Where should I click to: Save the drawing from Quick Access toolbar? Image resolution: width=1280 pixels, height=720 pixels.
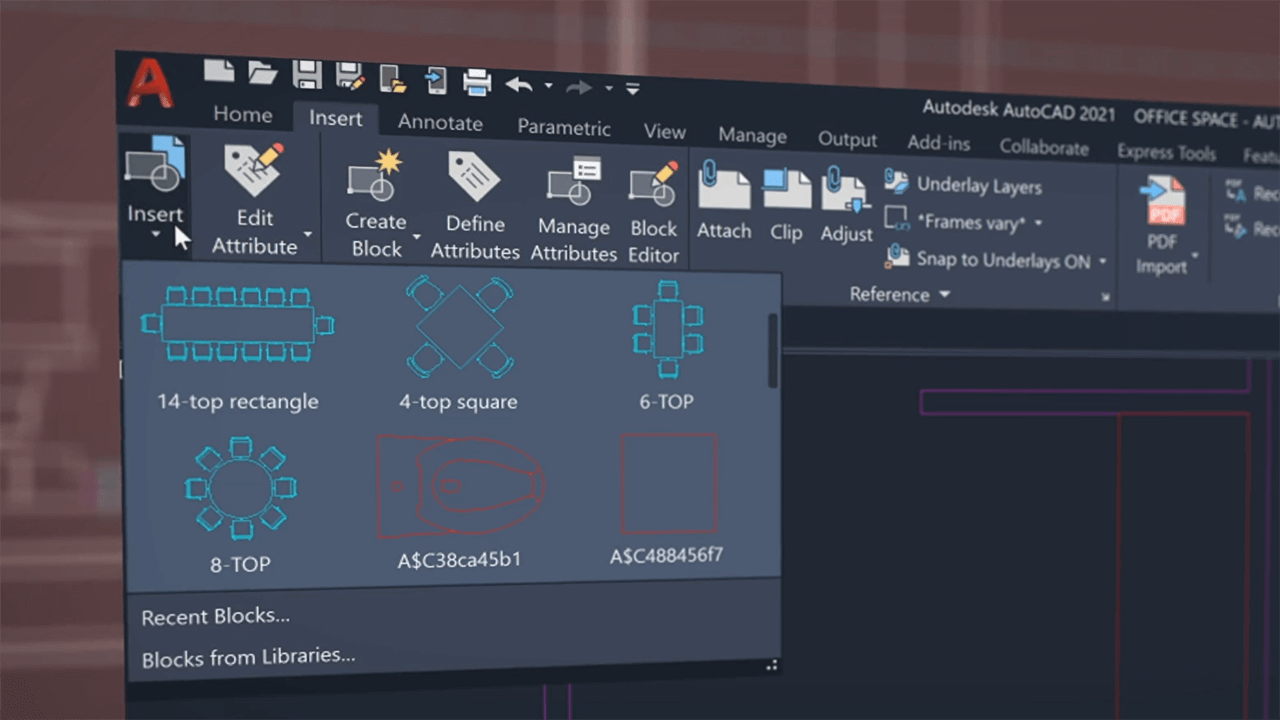(x=307, y=74)
